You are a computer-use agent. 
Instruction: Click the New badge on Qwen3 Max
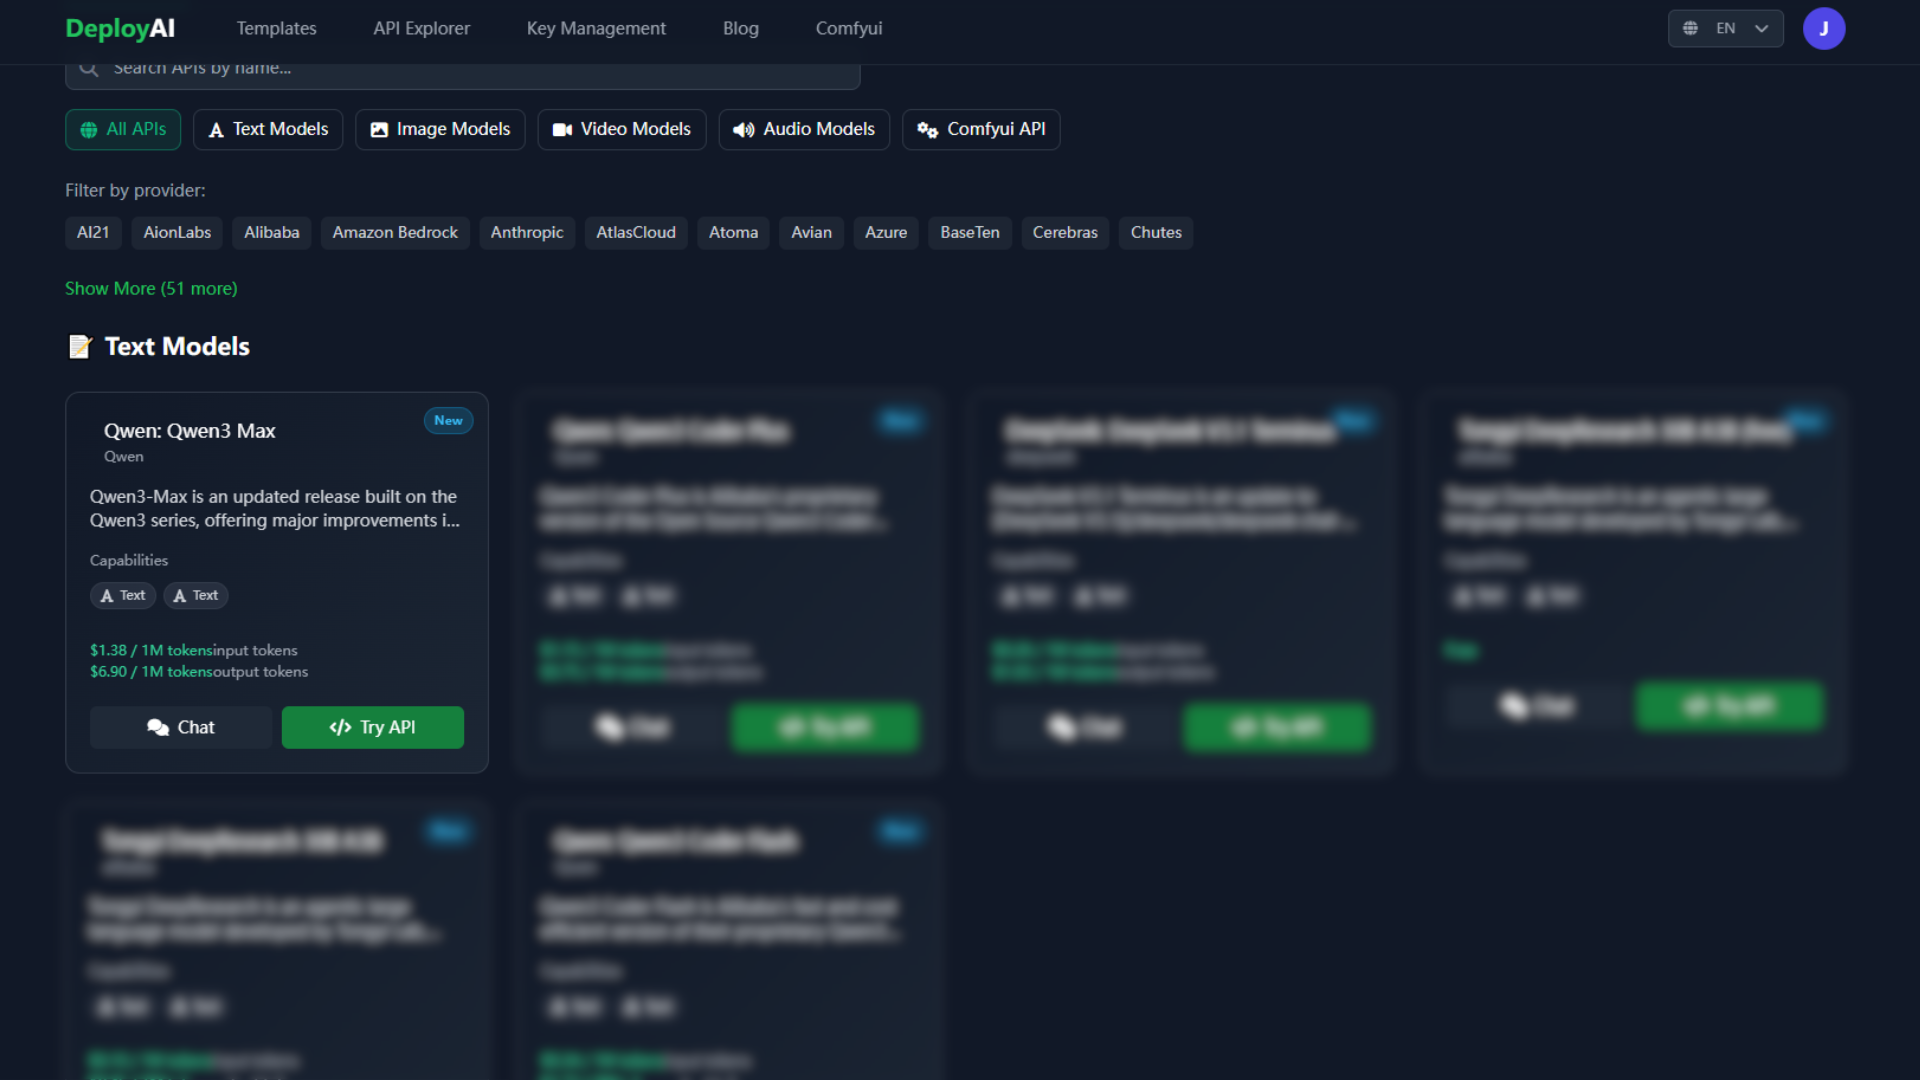[x=448, y=421]
